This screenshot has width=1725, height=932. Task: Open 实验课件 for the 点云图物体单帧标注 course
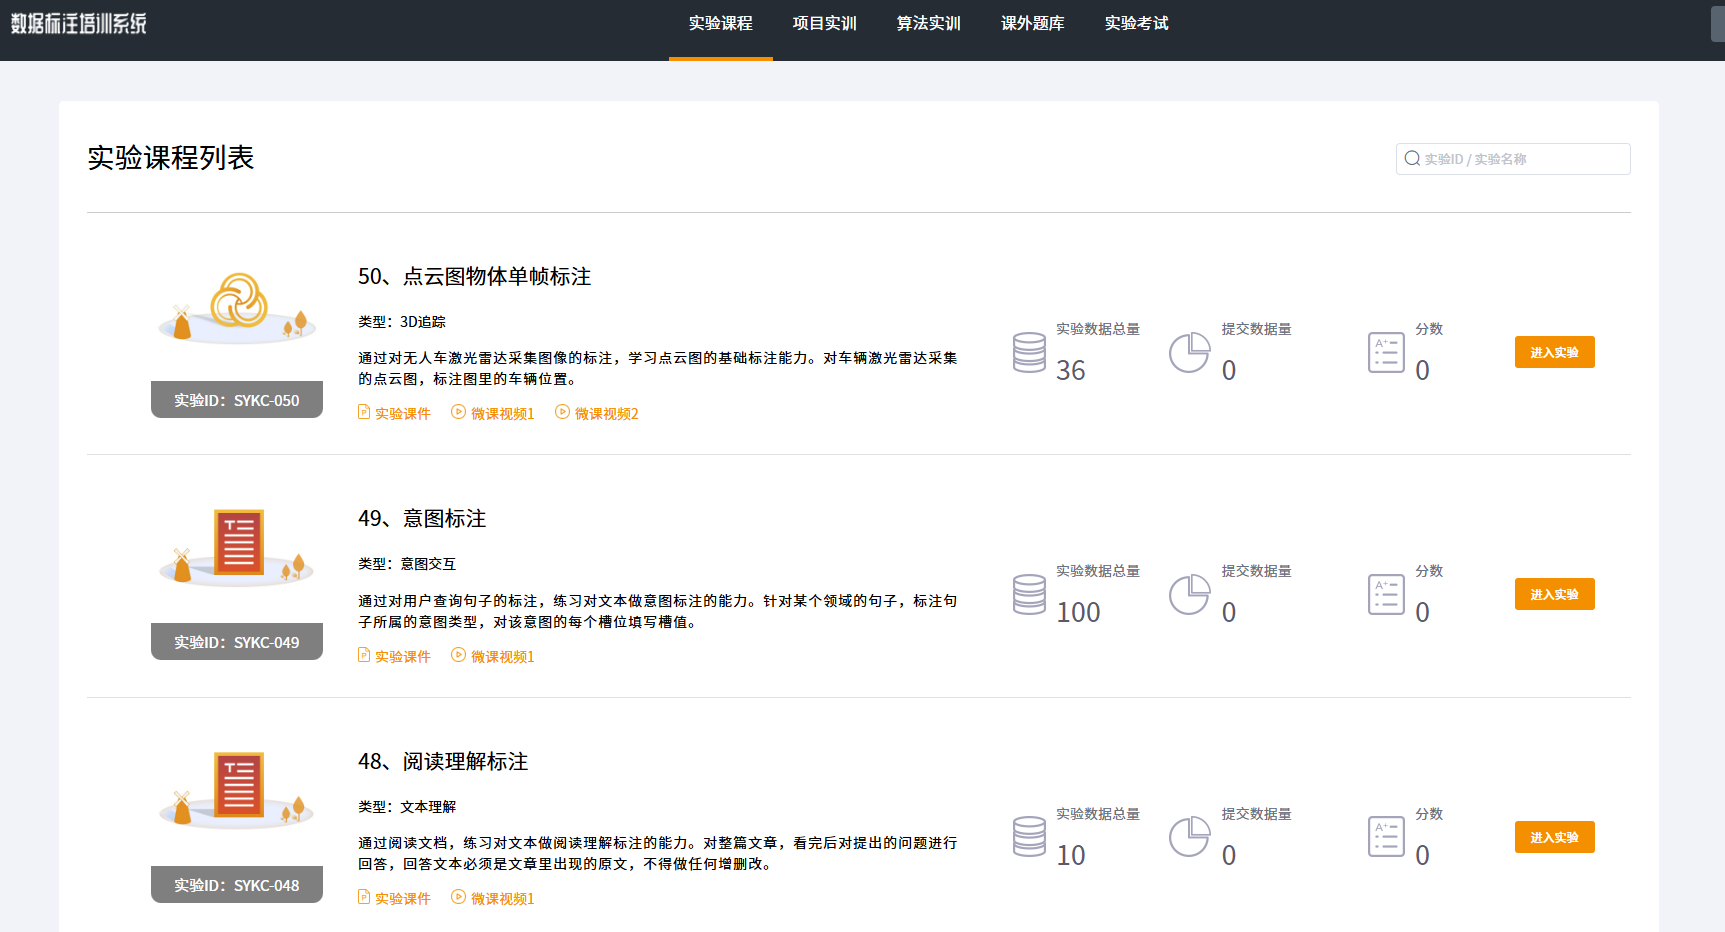tap(394, 413)
